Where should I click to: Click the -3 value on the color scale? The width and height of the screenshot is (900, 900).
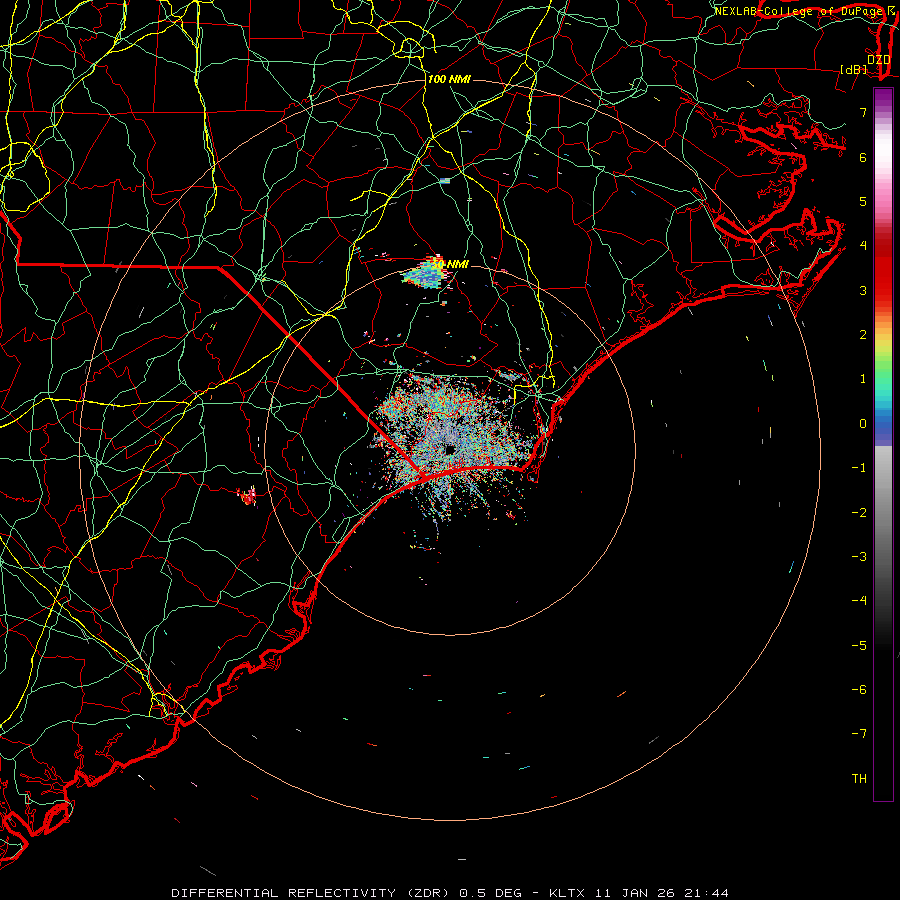click(x=859, y=556)
